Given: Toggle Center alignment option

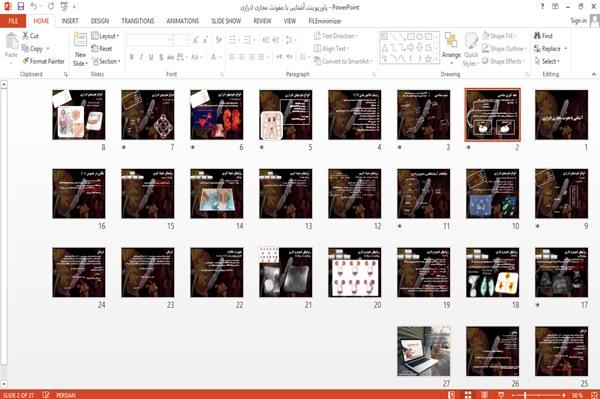Looking at the screenshot, I should point(241,57).
